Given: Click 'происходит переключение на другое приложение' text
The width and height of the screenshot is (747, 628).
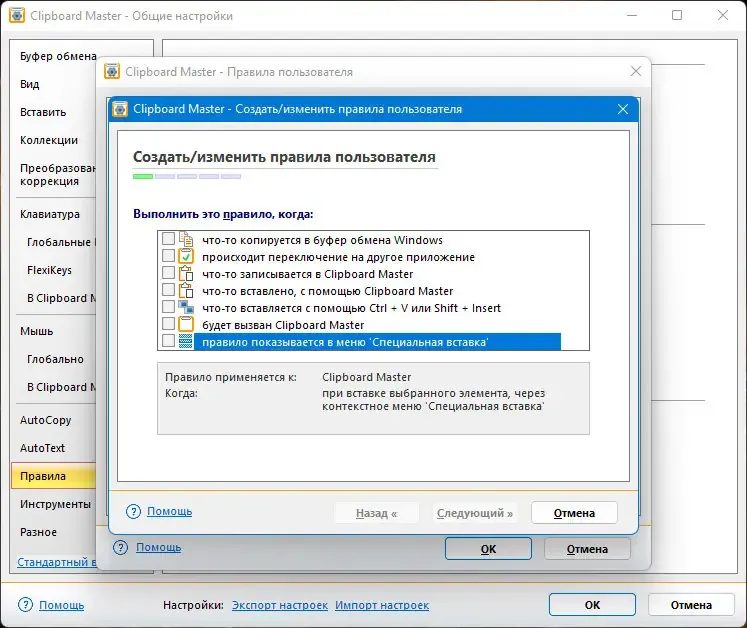Looking at the screenshot, I should pyautogui.click(x=338, y=257).
